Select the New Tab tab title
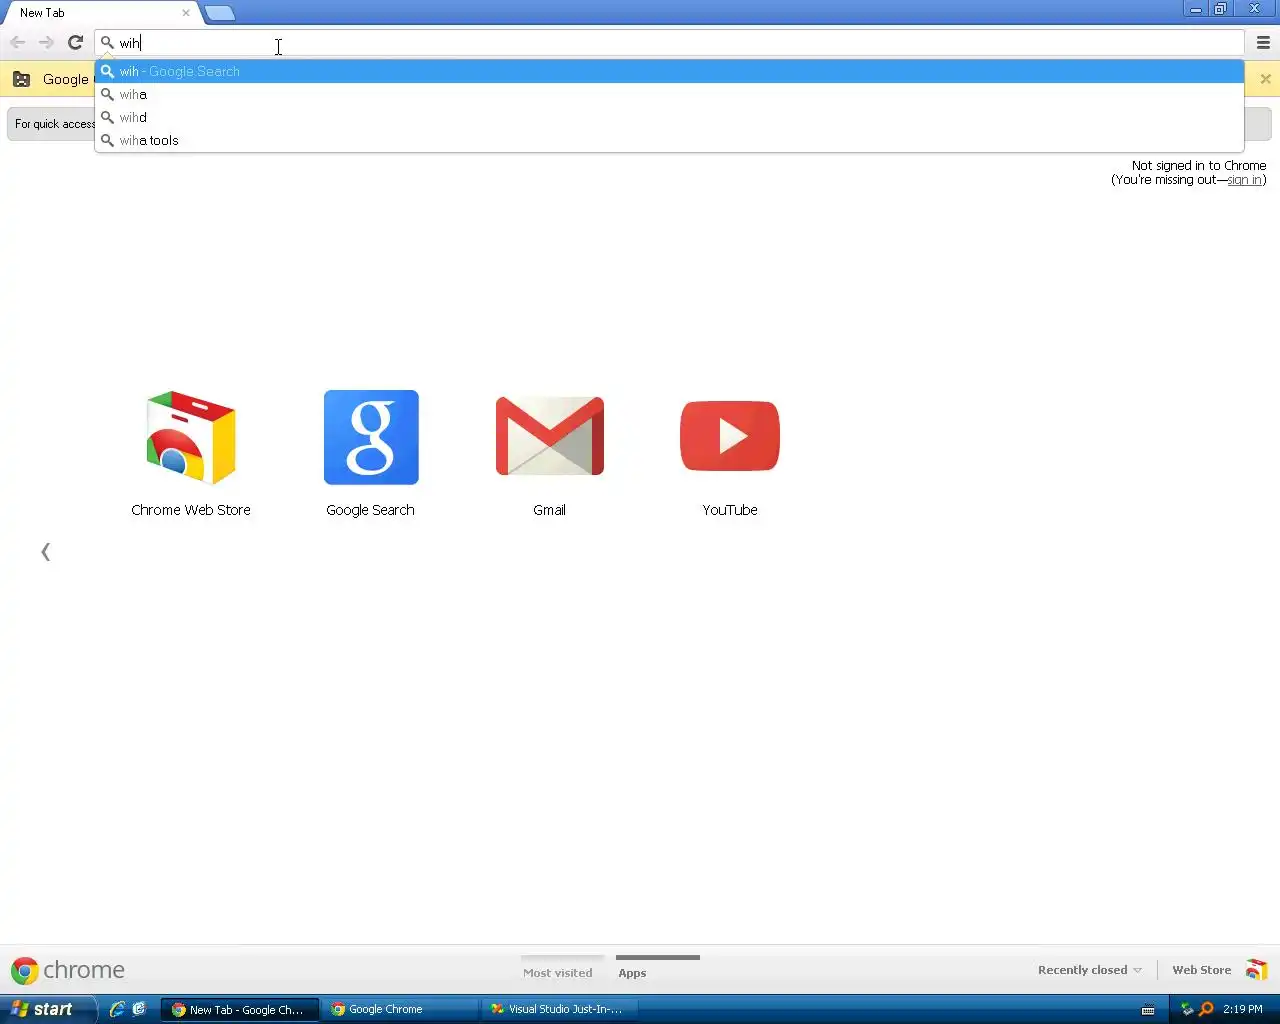Viewport: 1280px width, 1024px height. [42, 13]
